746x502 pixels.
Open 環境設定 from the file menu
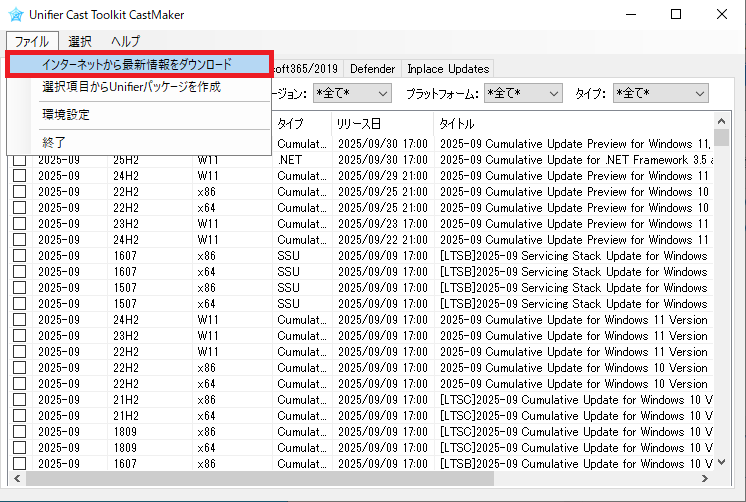click(x=66, y=115)
